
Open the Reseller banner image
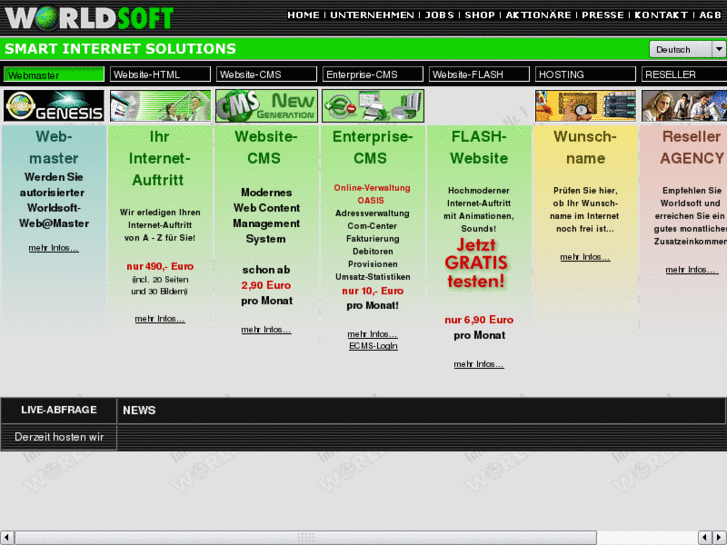pyautogui.click(x=684, y=106)
